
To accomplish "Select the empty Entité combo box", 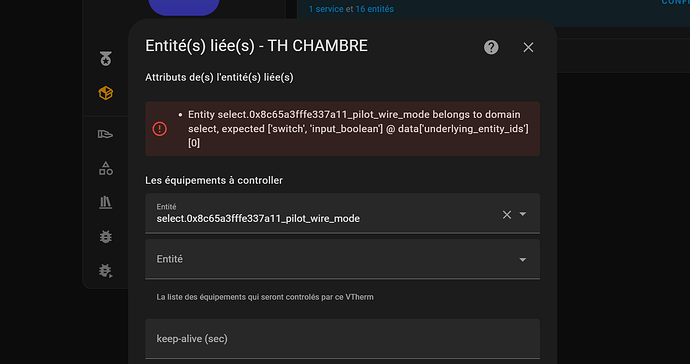I will point(342,259).
